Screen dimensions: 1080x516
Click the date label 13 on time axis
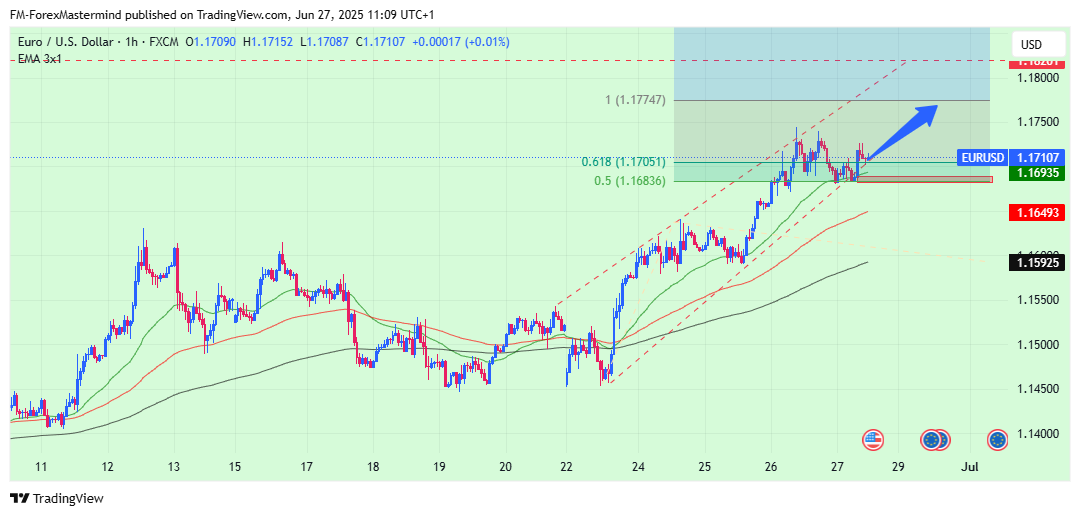pyautogui.click(x=174, y=467)
